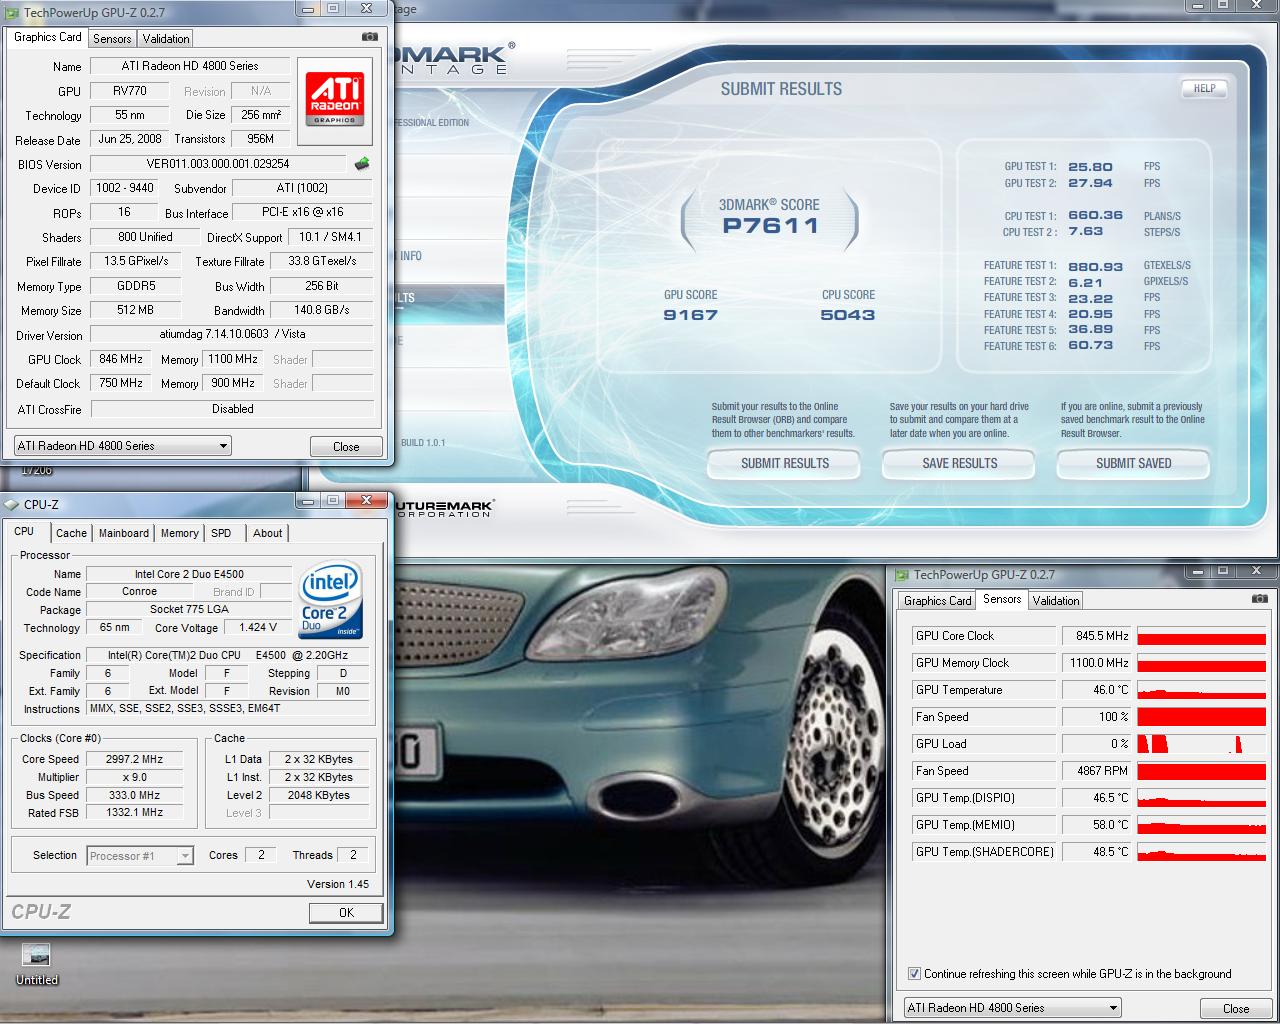Open Validation tab in lower GPU-Z window
The width and height of the screenshot is (1280, 1024).
[1056, 601]
